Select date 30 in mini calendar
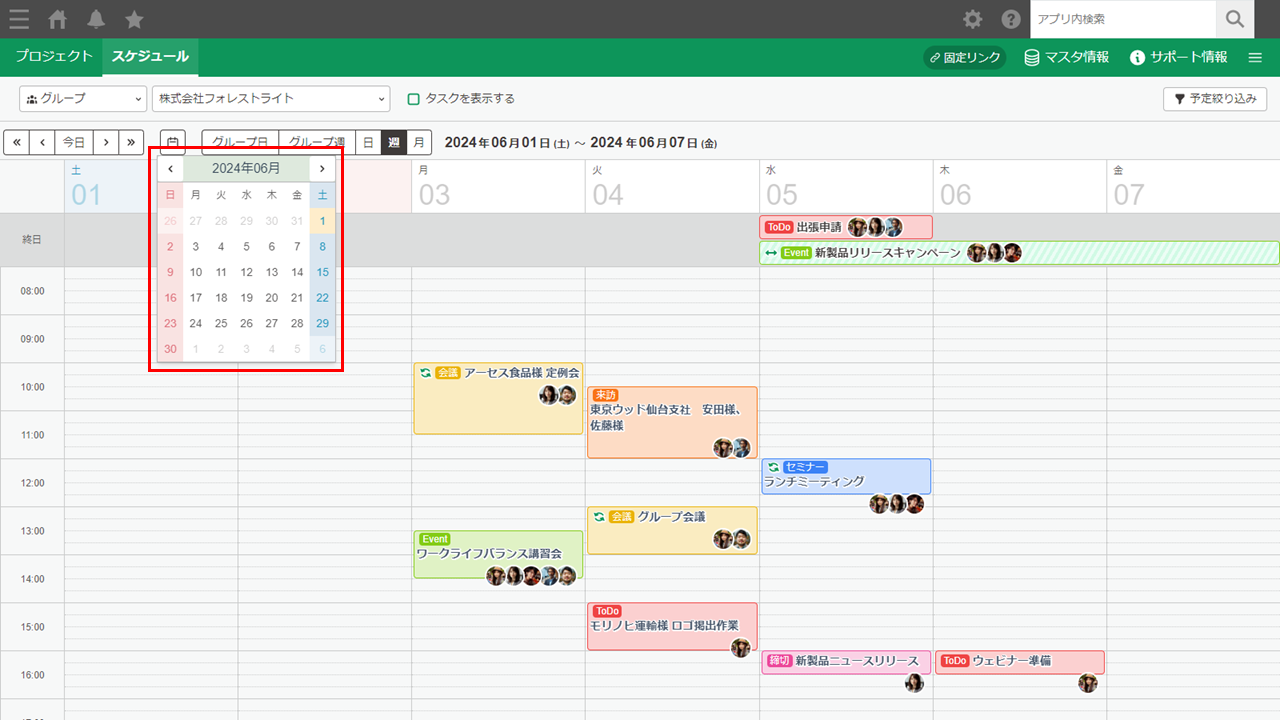This screenshot has height=720, width=1280. coord(170,349)
